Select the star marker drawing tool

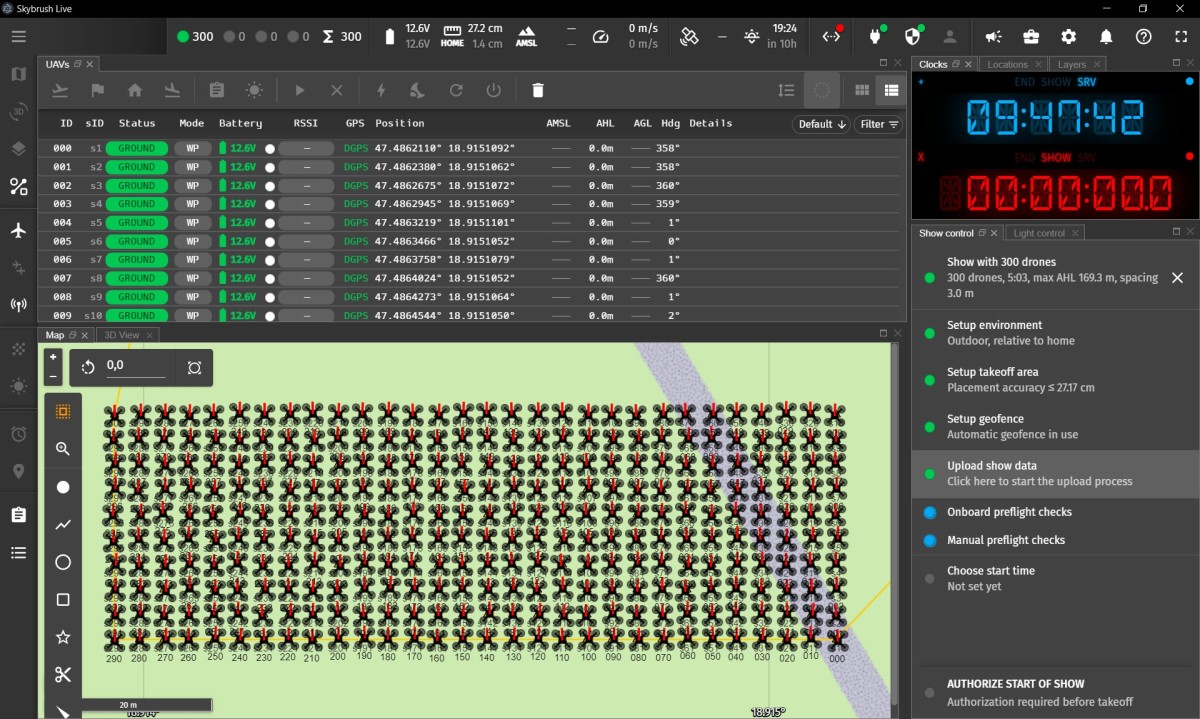click(63, 637)
